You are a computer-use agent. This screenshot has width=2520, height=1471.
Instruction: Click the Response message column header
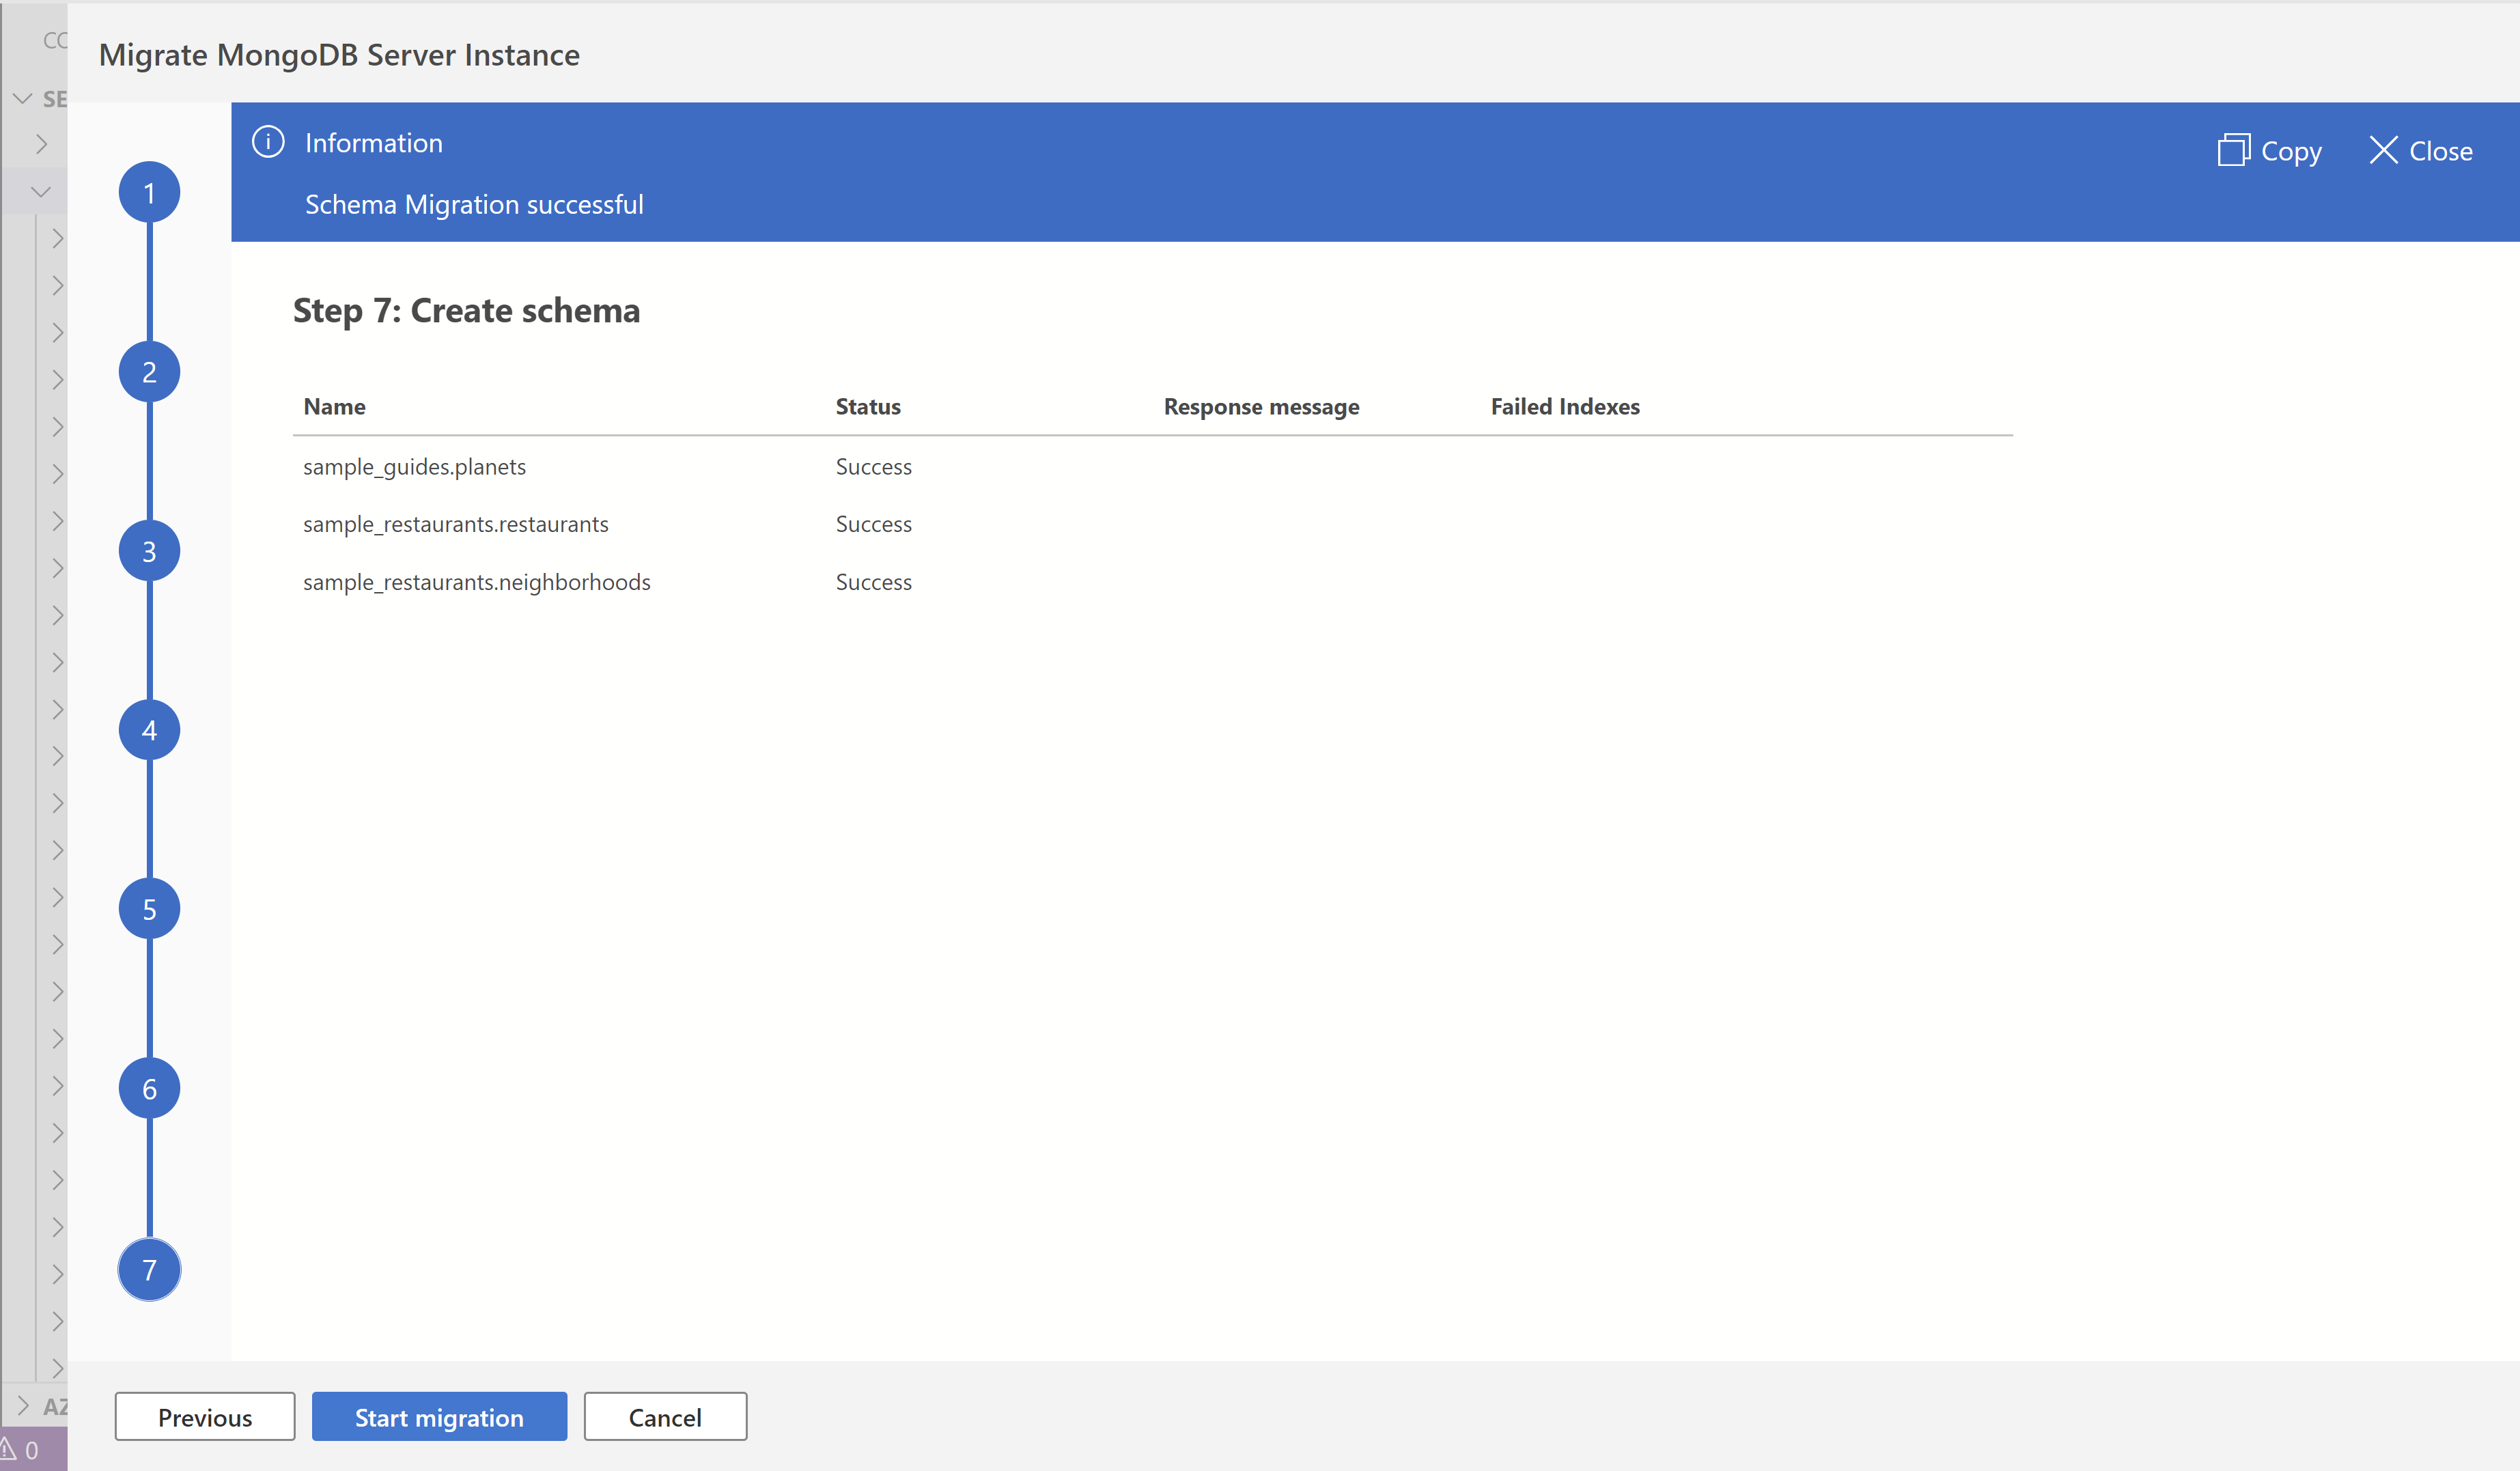point(1261,406)
